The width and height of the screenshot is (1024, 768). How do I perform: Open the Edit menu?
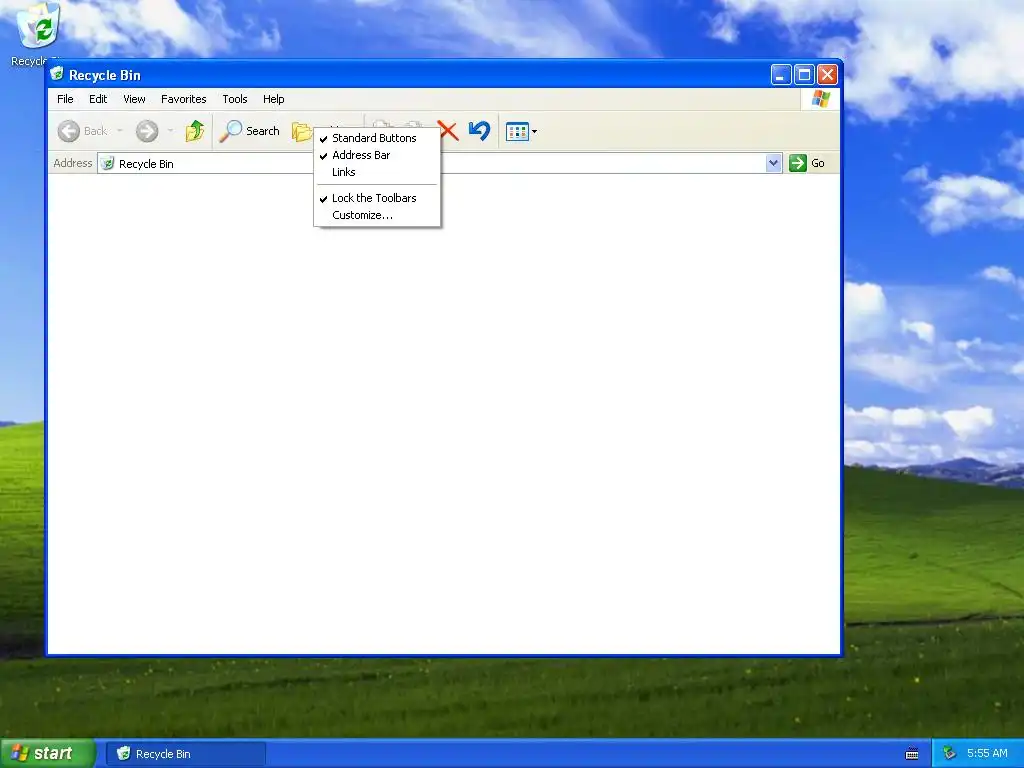click(98, 99)
